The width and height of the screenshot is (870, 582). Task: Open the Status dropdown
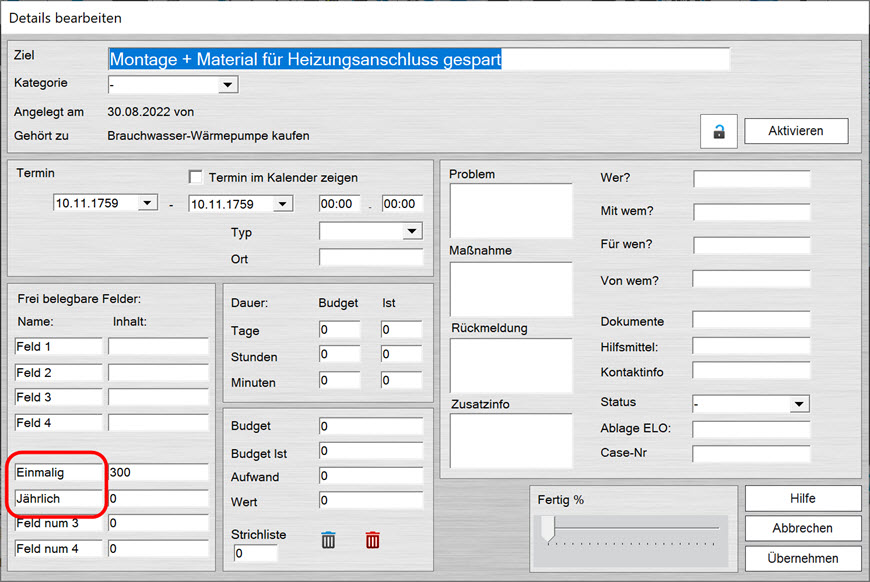point(798,404)
